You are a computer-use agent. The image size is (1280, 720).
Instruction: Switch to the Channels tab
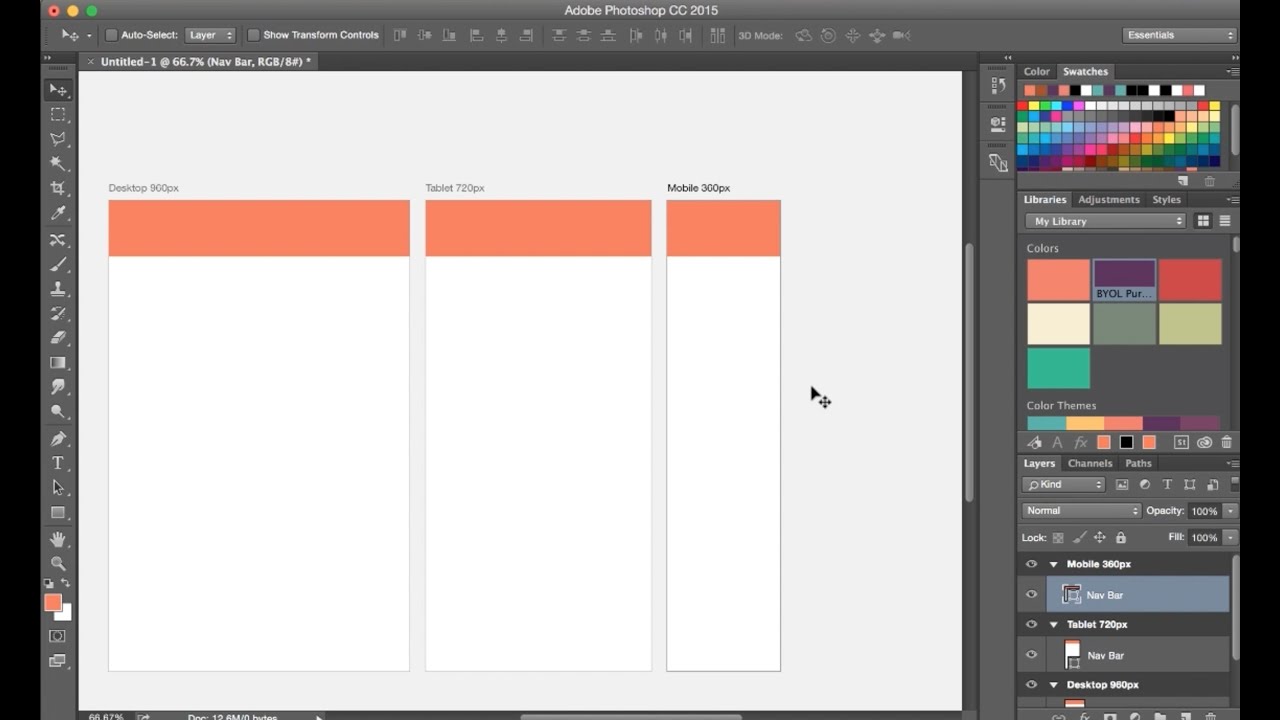[x=1090, y=463]
